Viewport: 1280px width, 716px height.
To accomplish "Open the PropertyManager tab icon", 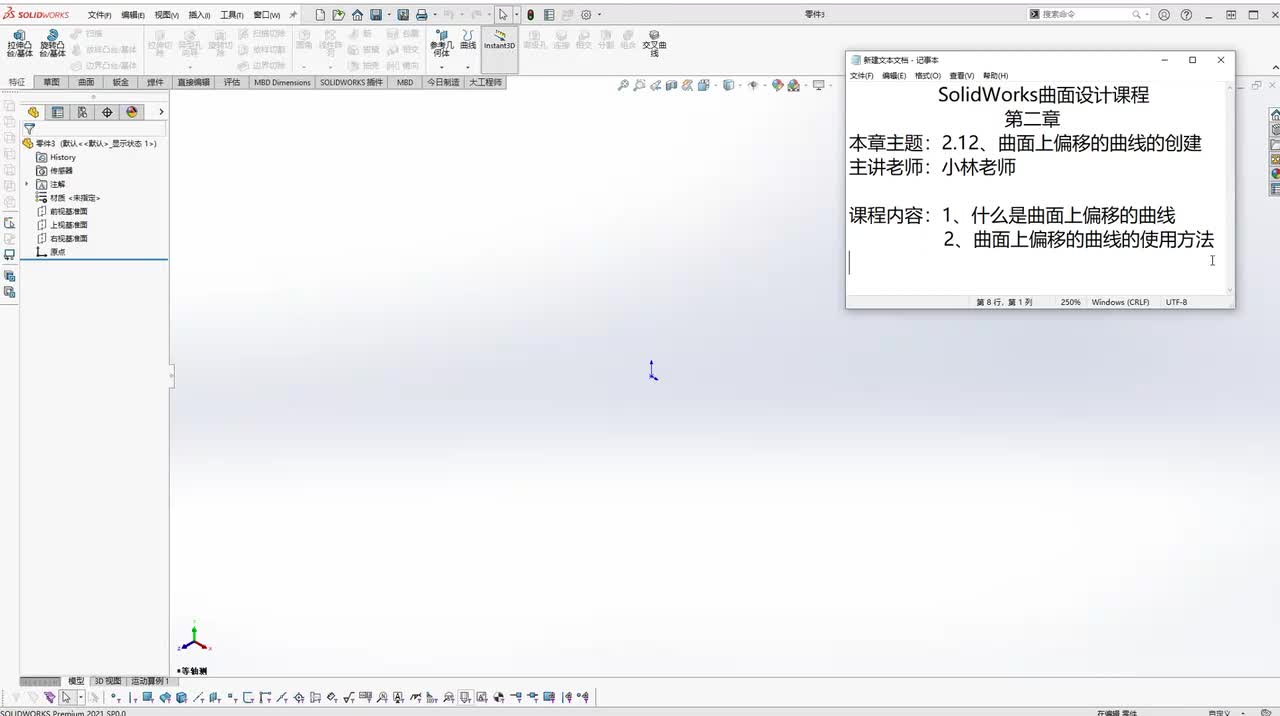I will pyautogui.click(x=58, y=112).
